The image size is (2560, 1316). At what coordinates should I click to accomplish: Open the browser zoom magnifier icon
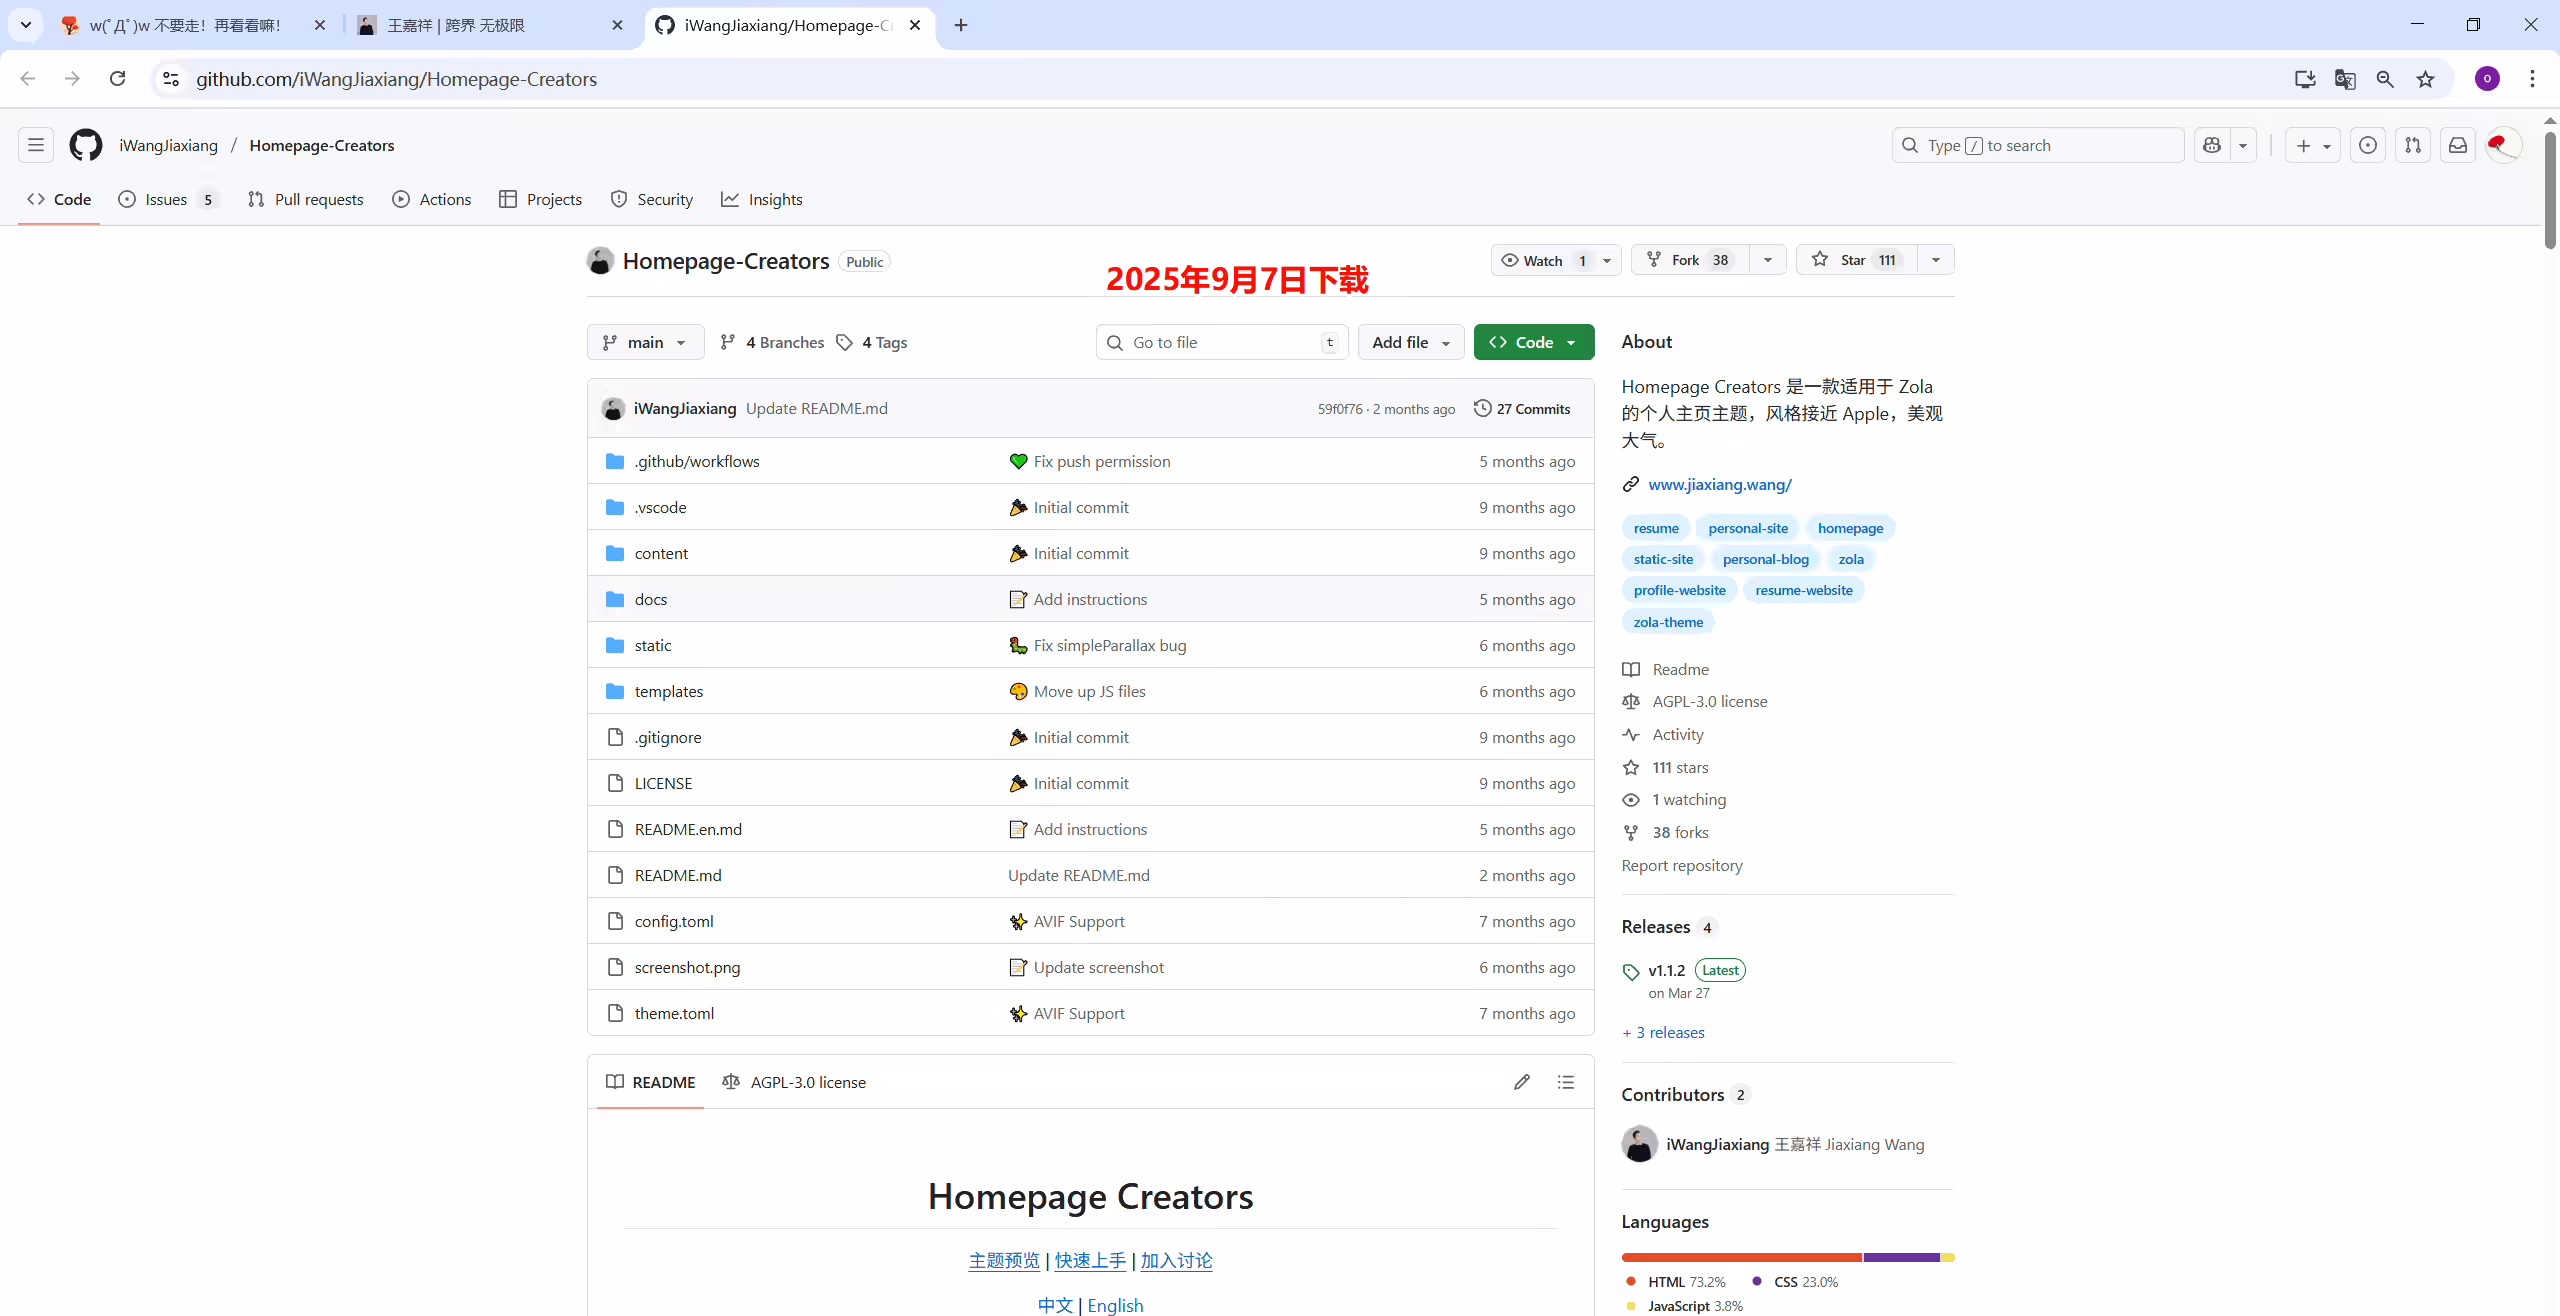(2385, 79)
